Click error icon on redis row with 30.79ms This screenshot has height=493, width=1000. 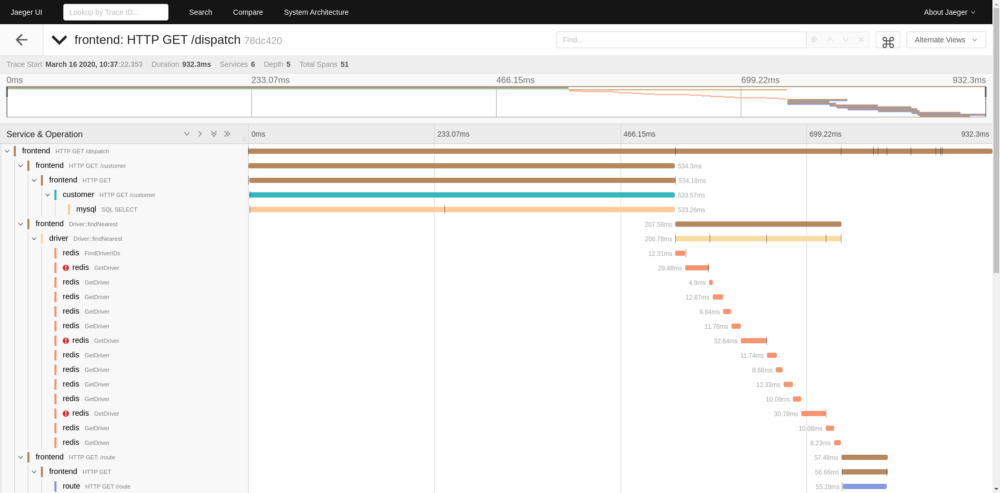pos(66,413)
